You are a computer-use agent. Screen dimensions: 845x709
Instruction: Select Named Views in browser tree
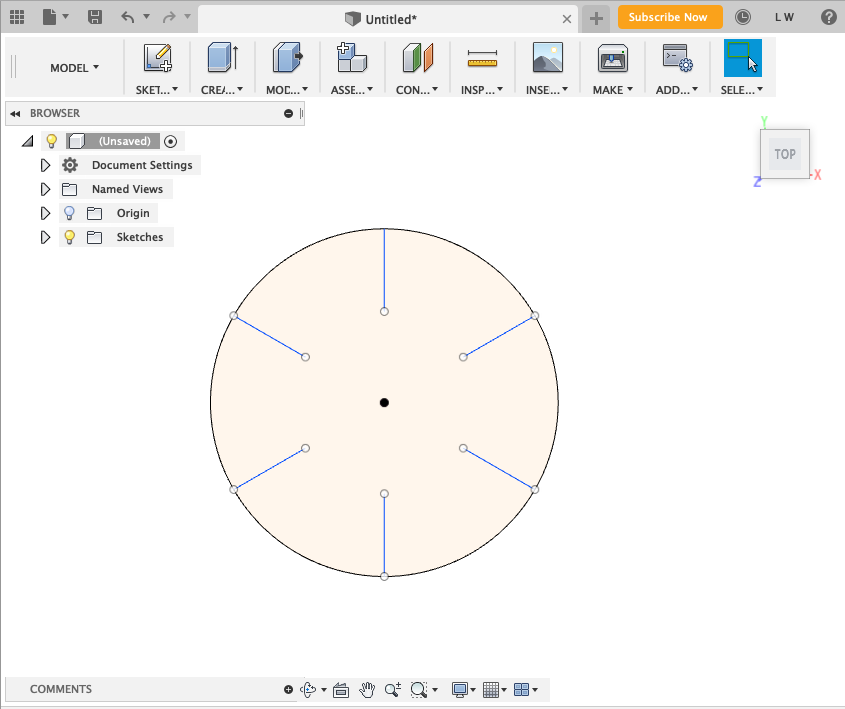point(127,189)
